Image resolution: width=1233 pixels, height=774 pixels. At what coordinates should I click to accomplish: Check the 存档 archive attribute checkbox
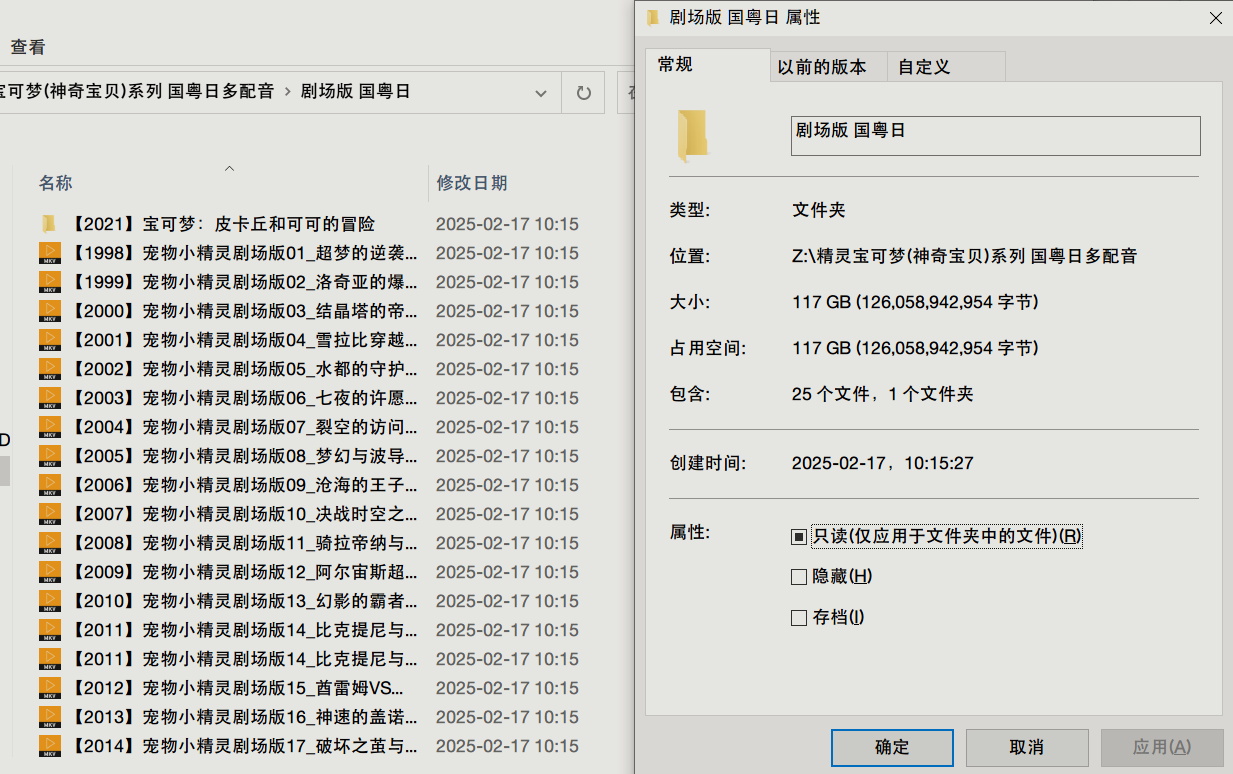(798, 617)
